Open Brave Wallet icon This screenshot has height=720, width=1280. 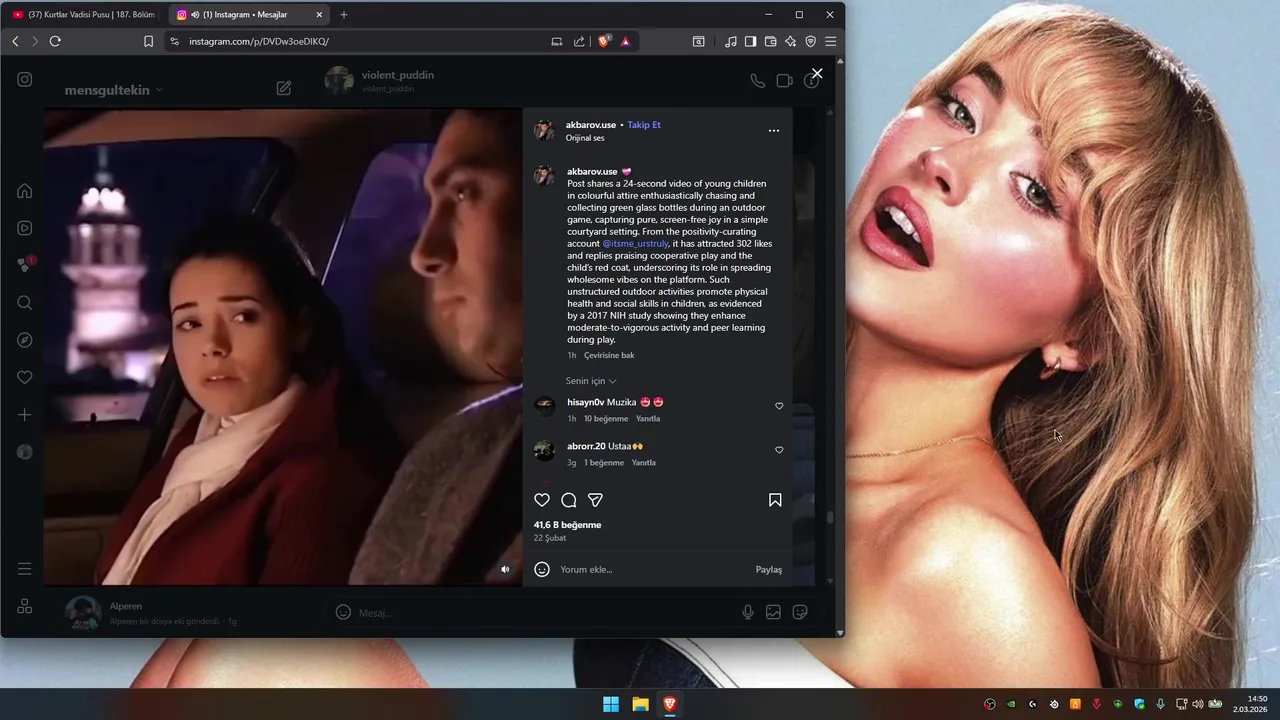point(770,41)
